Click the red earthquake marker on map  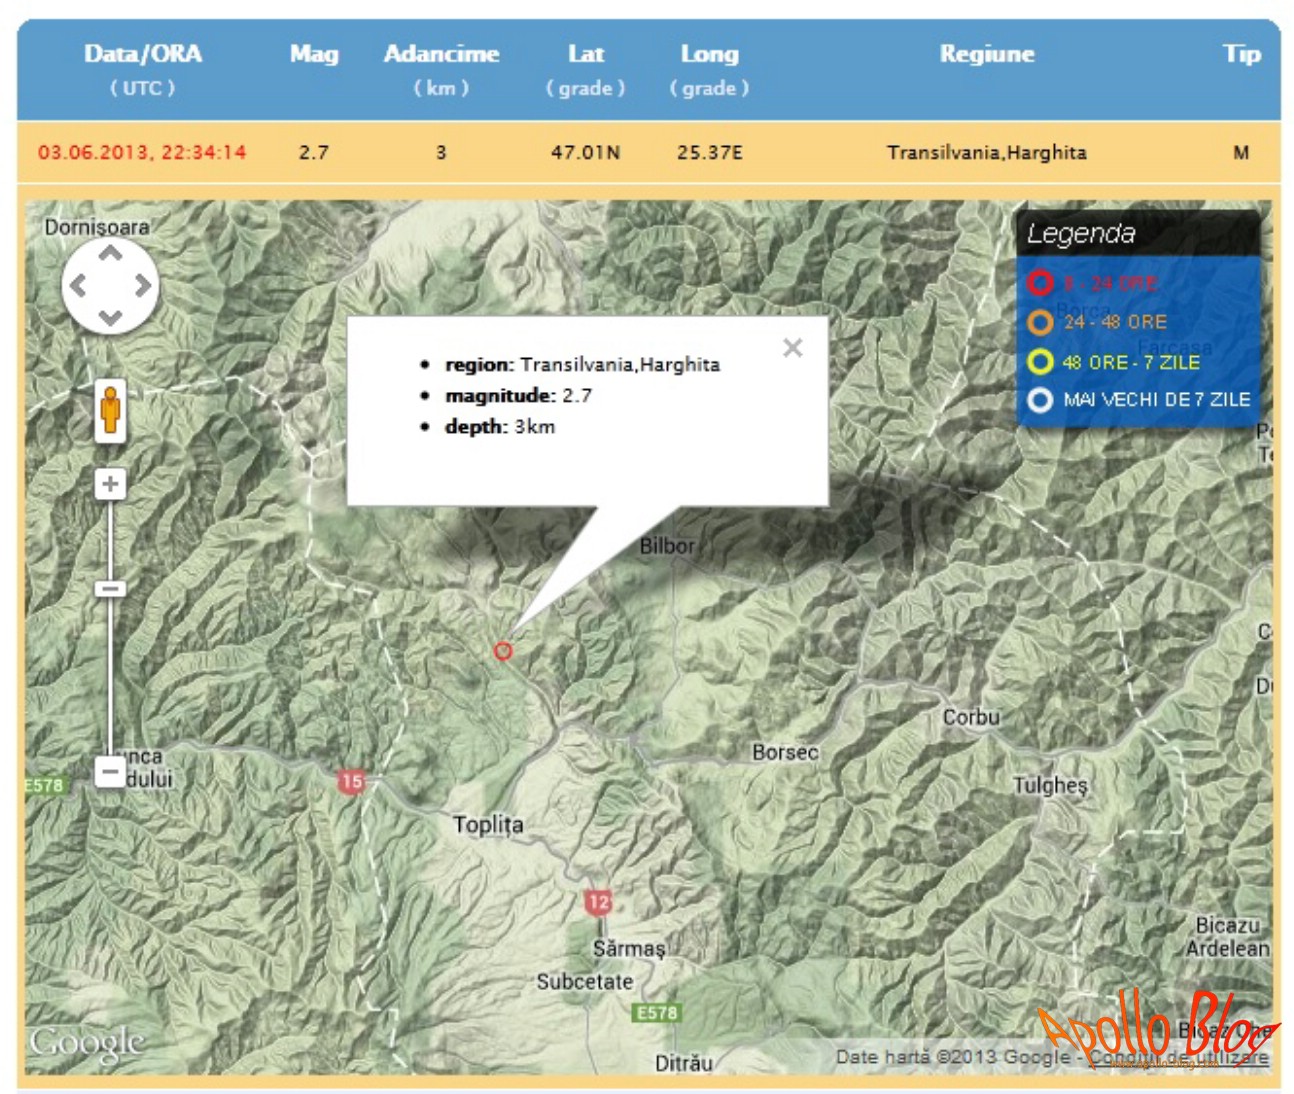point(503,651)
